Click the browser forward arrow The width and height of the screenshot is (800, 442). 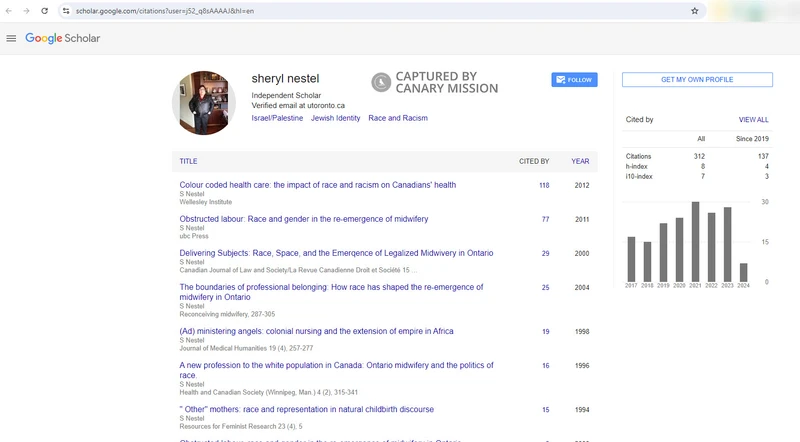(x=26, y=11)
